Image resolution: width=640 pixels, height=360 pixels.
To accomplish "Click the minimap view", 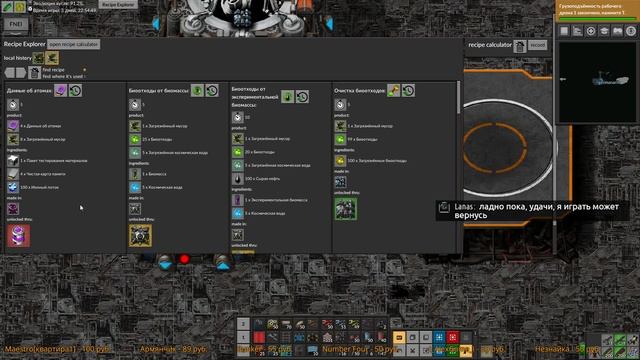I will pyautogui.click(x=597, y=81).
